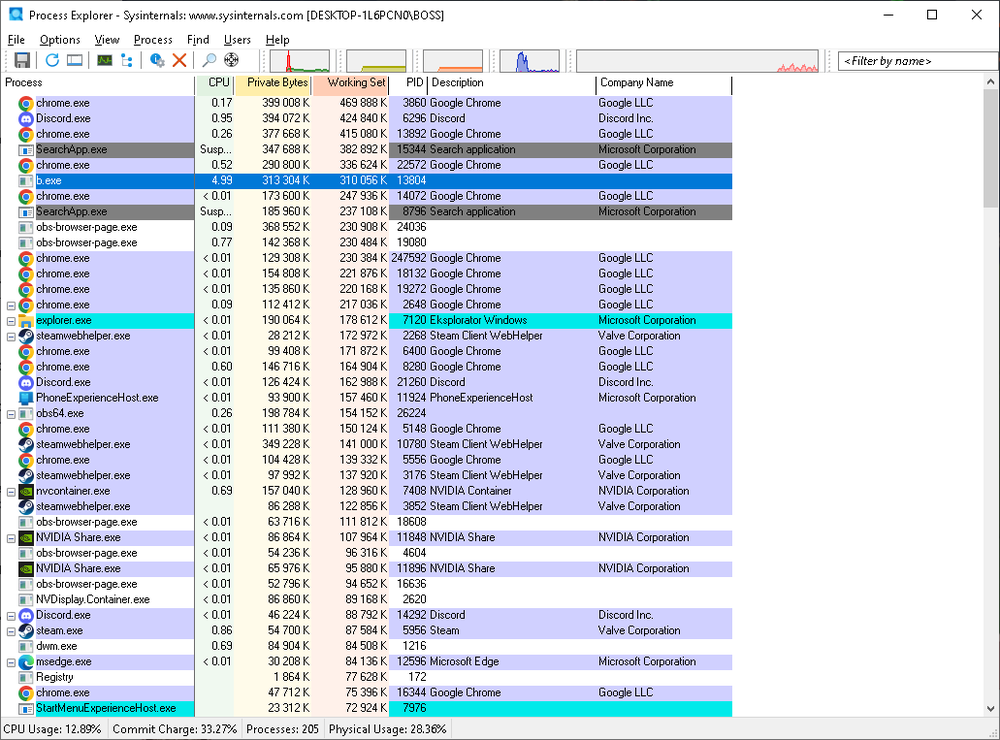Open Find handle or DLL magnifier
This screenshot has width=1000, height=740.
(209, 61)
